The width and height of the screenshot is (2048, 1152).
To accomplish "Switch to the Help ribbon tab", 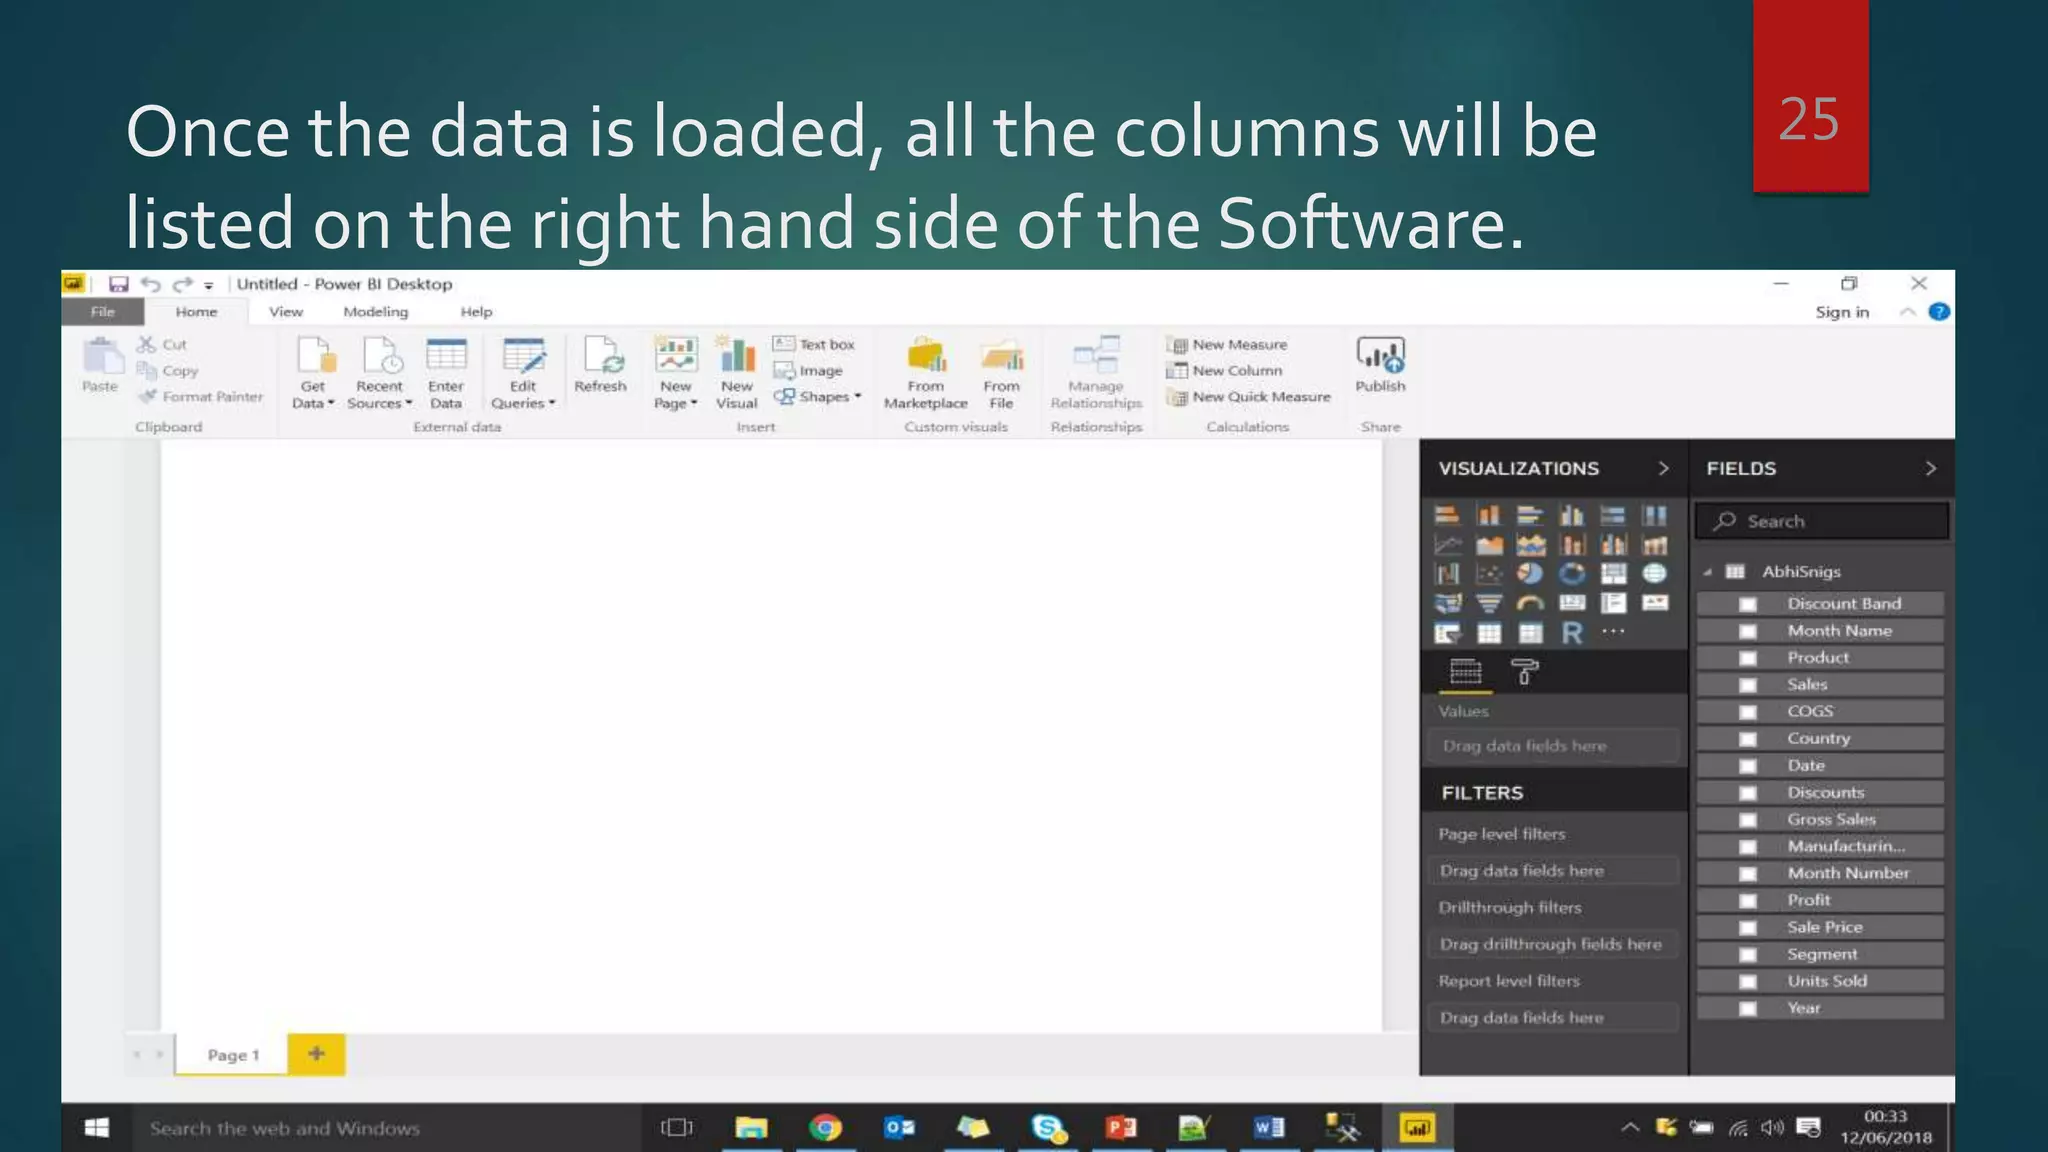I will 477,312.
